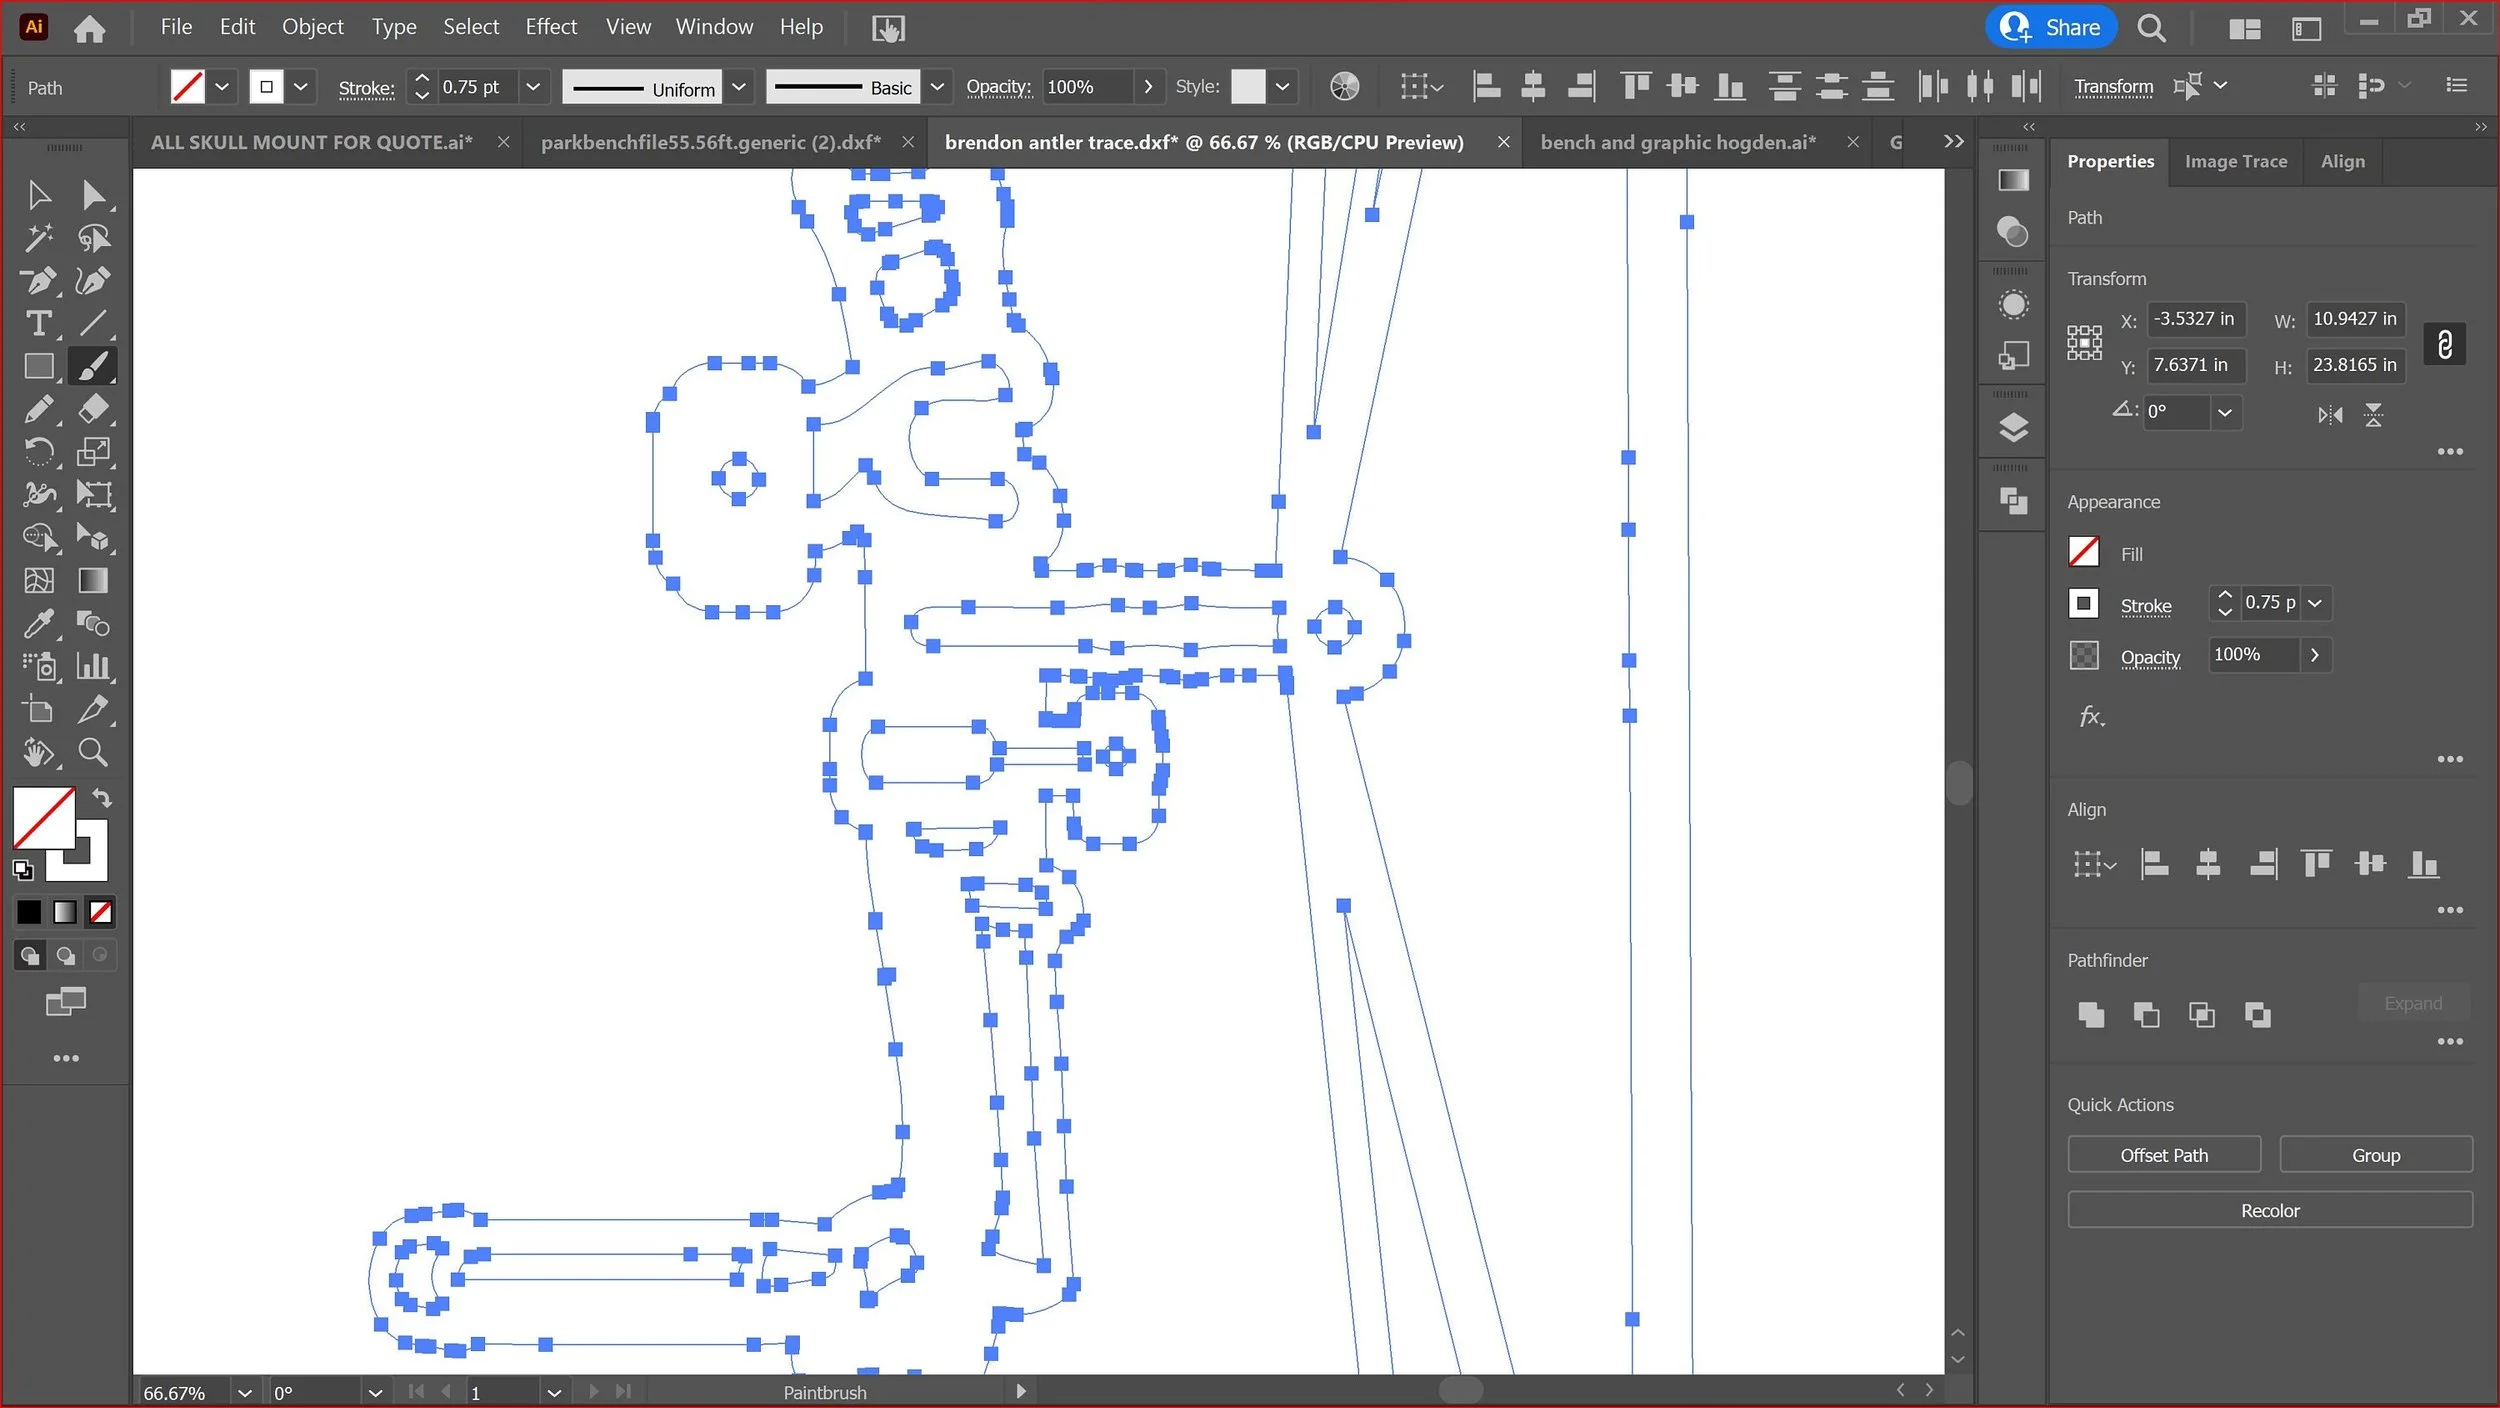Viewport: 2500px width, 1408px height.
Task: Click the Recolor button
Action: tap(2269, 1210)
